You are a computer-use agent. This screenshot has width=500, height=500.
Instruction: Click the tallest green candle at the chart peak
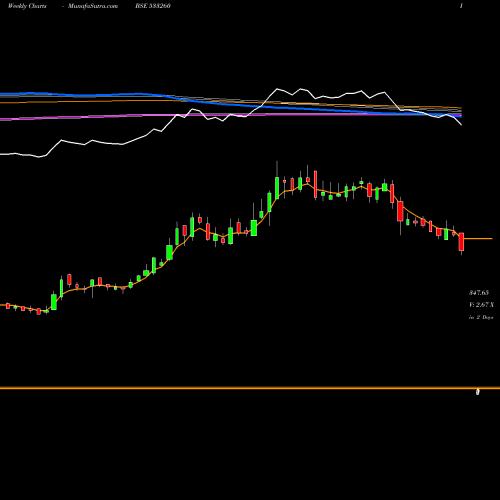coord(277,188)
